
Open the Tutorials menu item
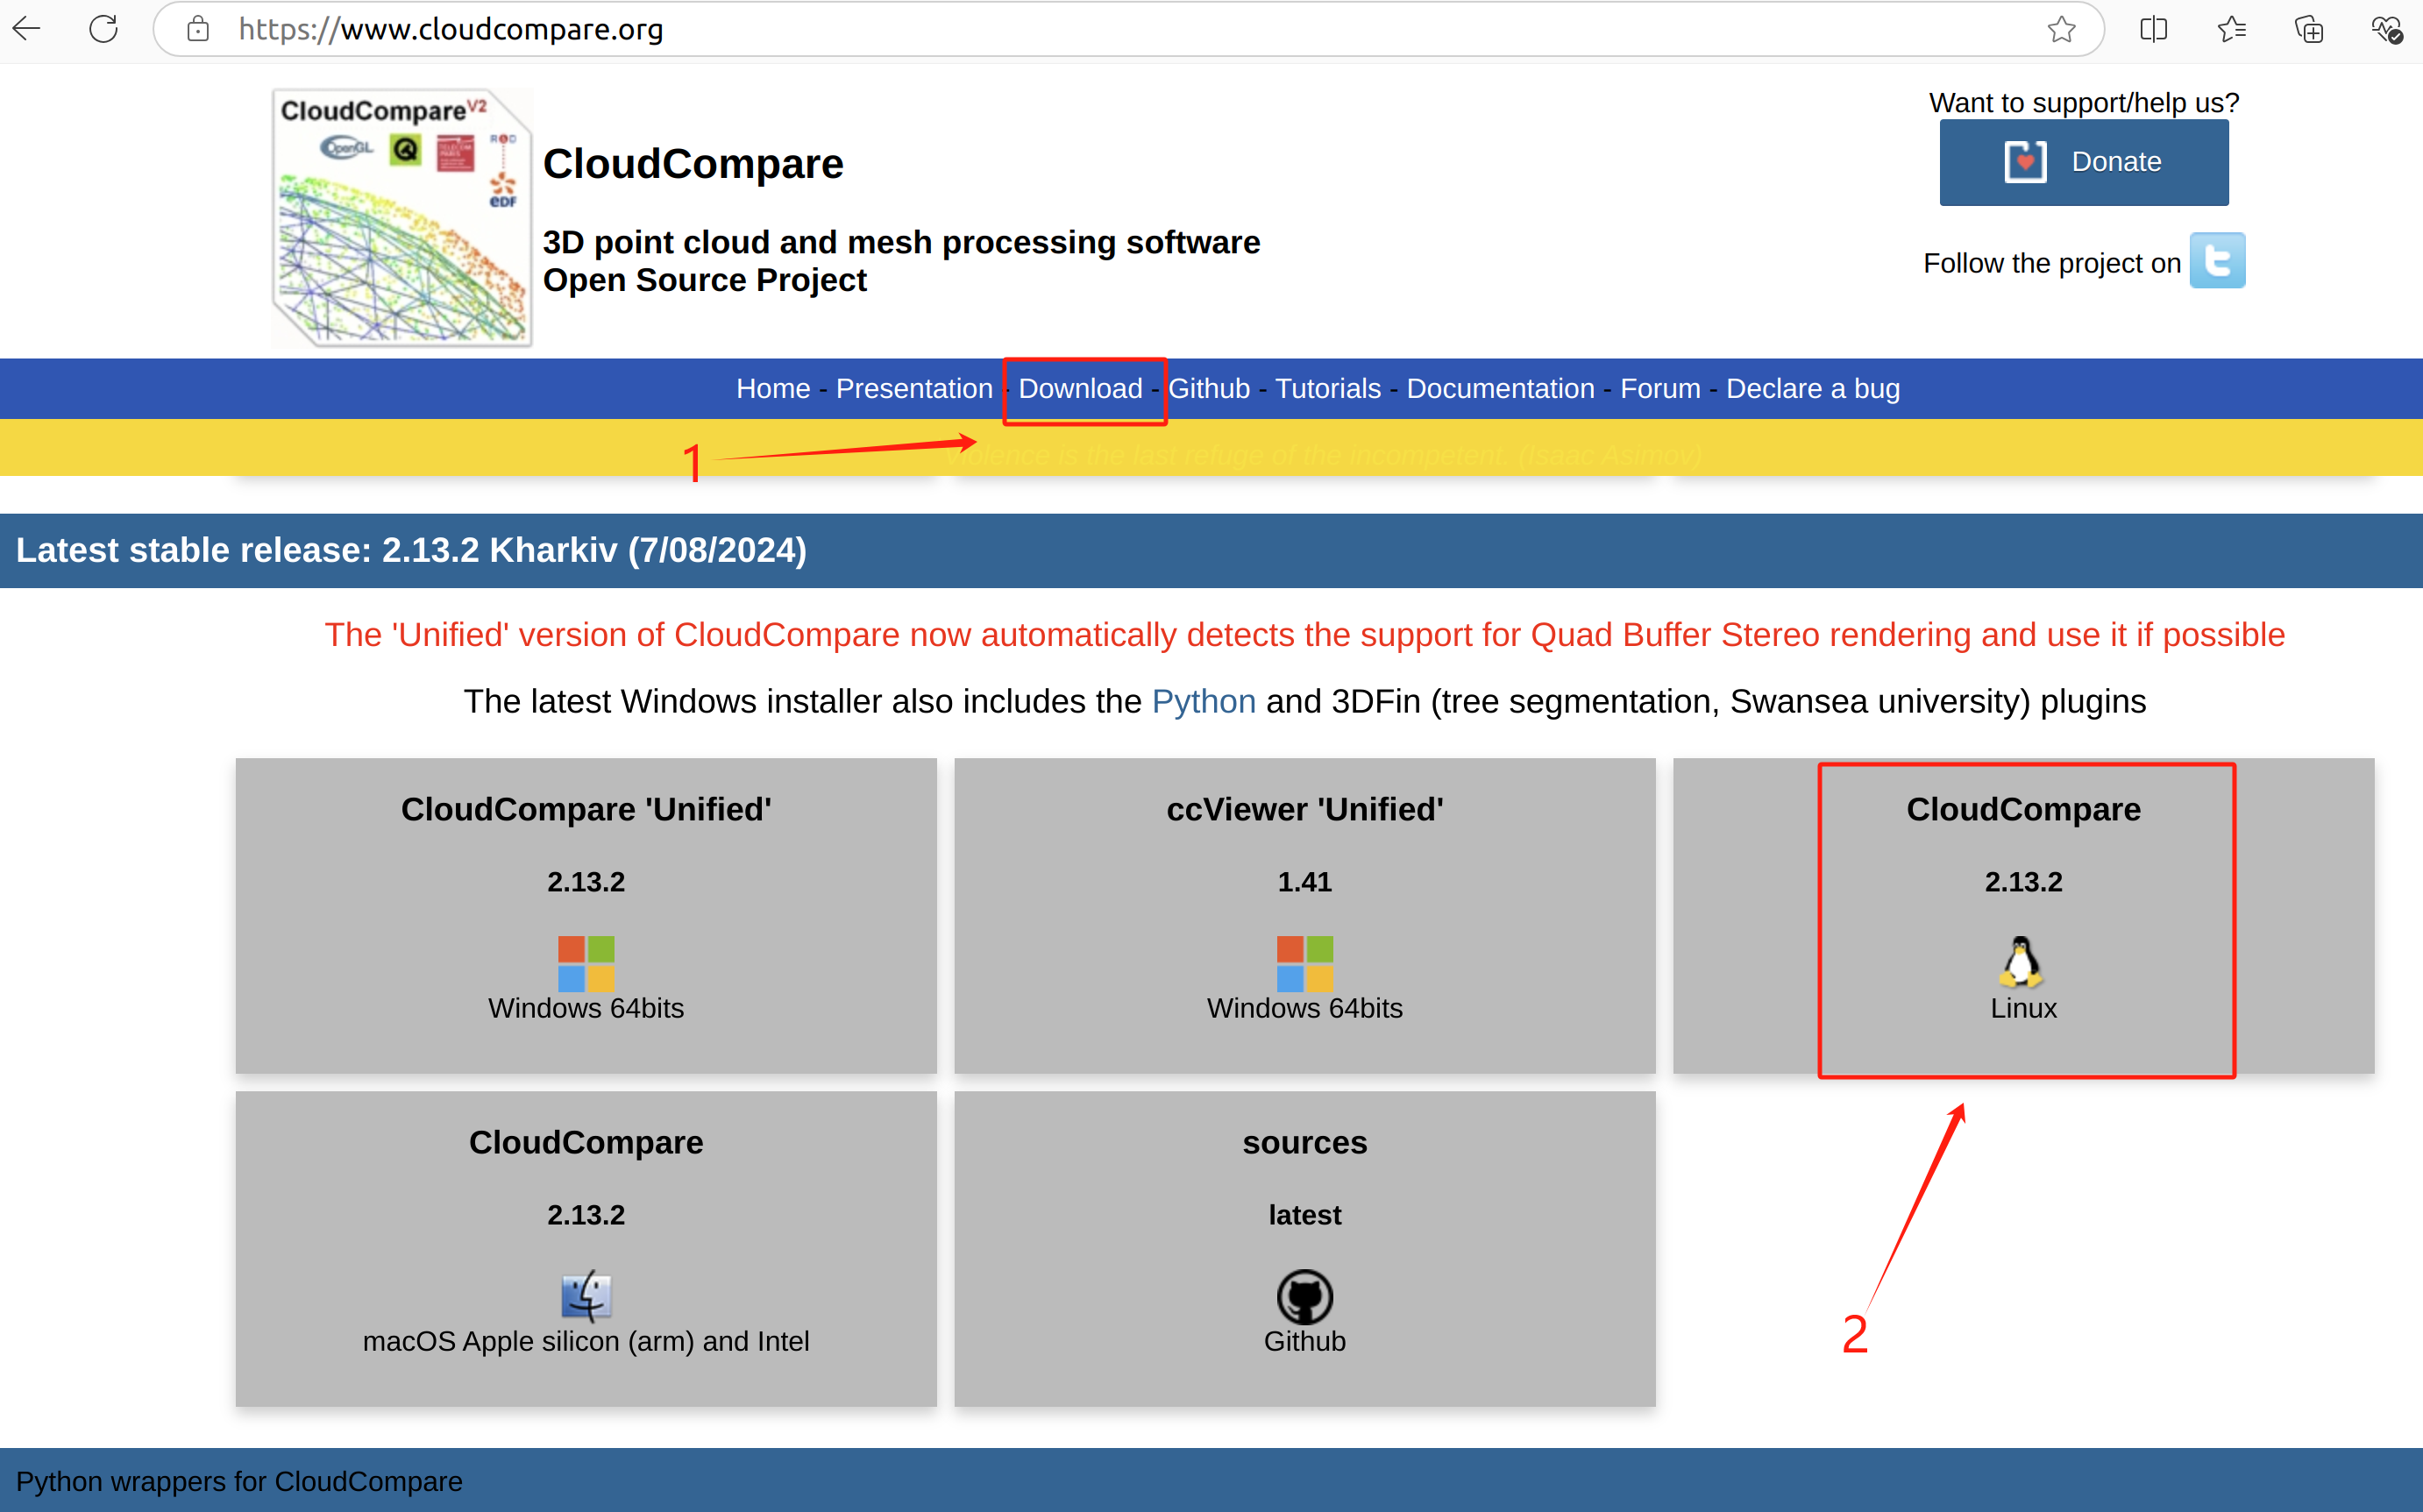[x=1328, y=389]
